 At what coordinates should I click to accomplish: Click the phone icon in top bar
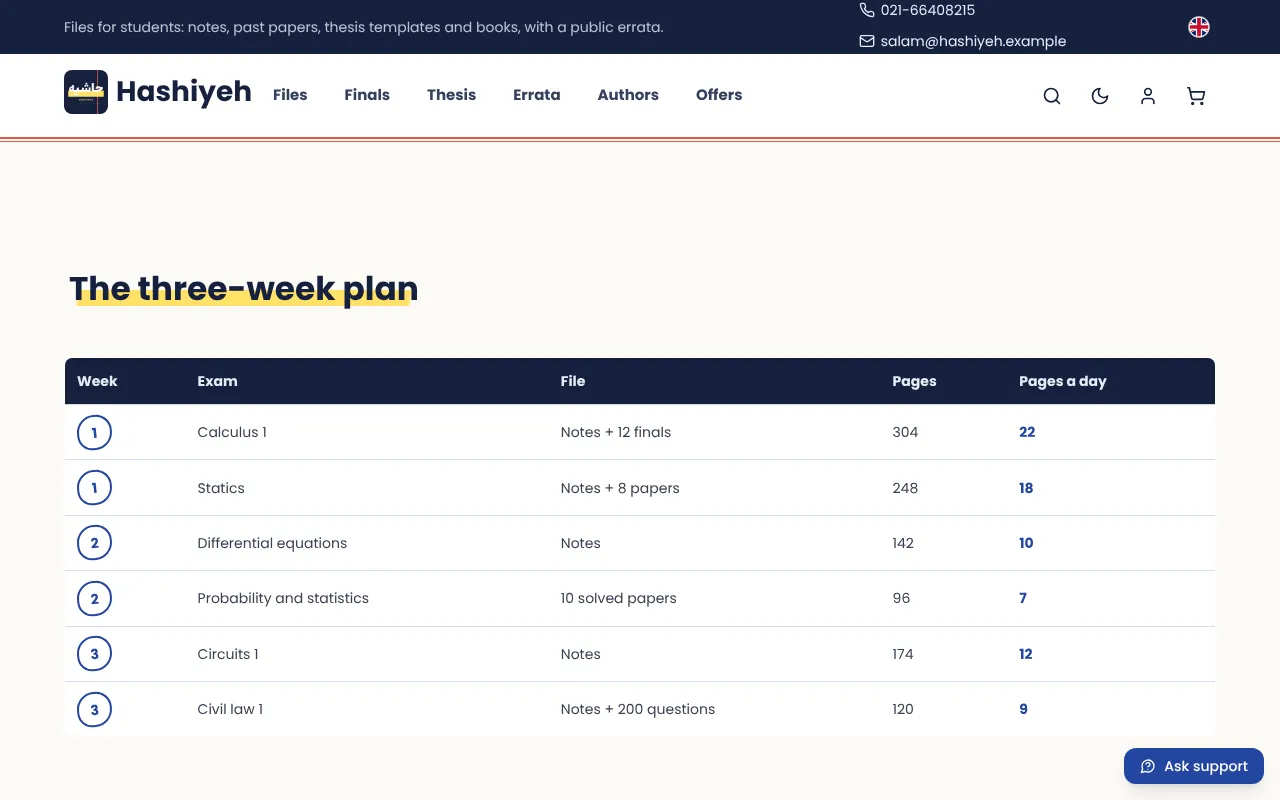[x=867, y=10]
